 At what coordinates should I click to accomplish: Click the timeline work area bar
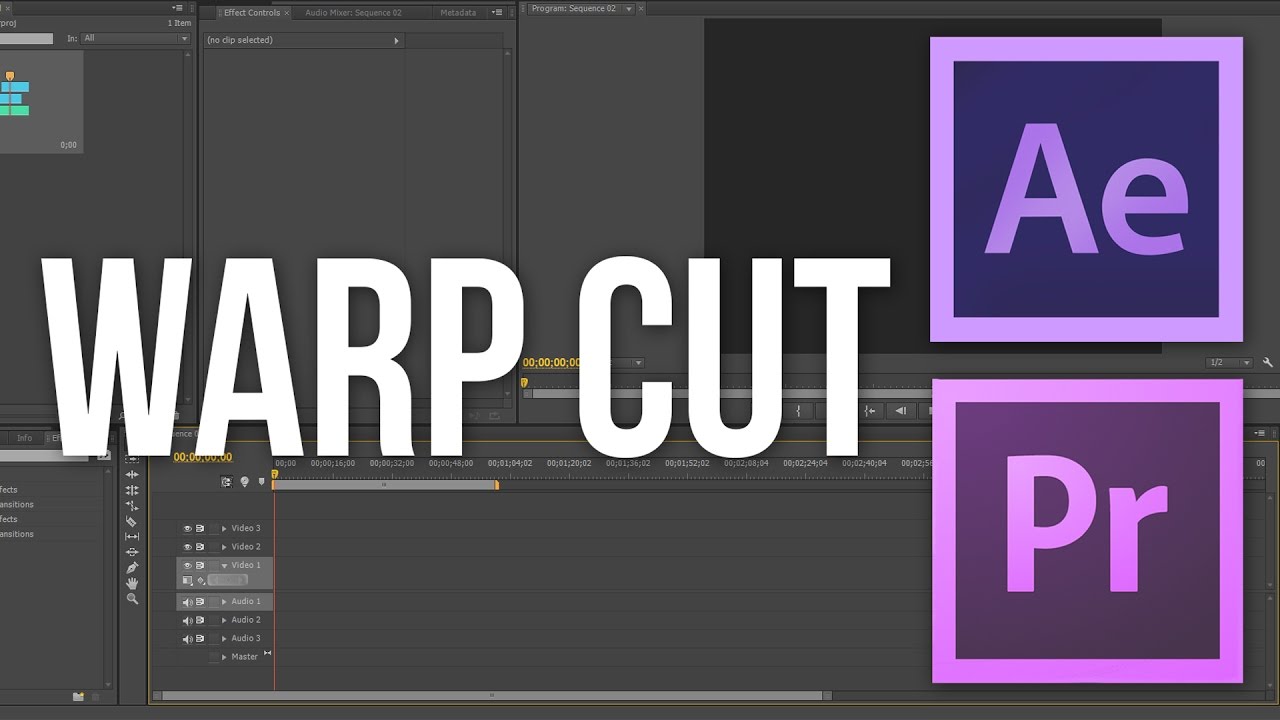pyautogui.click(x=385, y=485)
